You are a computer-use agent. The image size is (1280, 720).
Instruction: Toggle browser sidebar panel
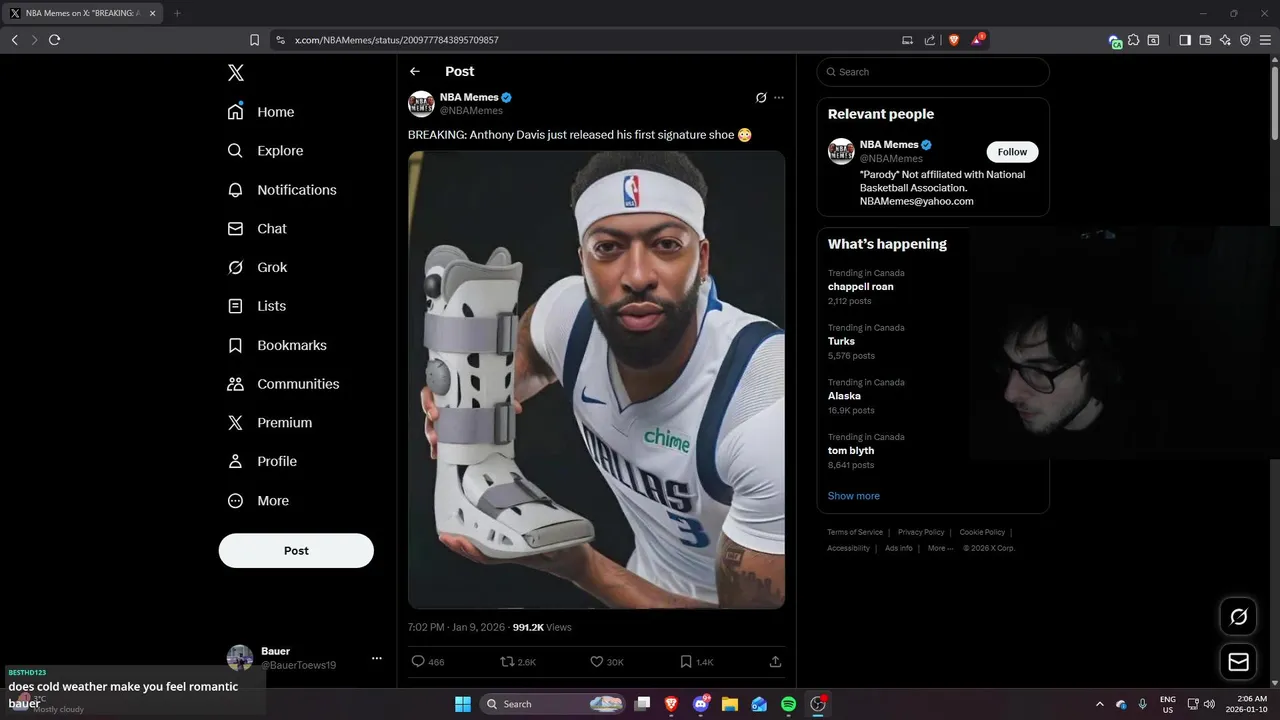(1185, 40)
